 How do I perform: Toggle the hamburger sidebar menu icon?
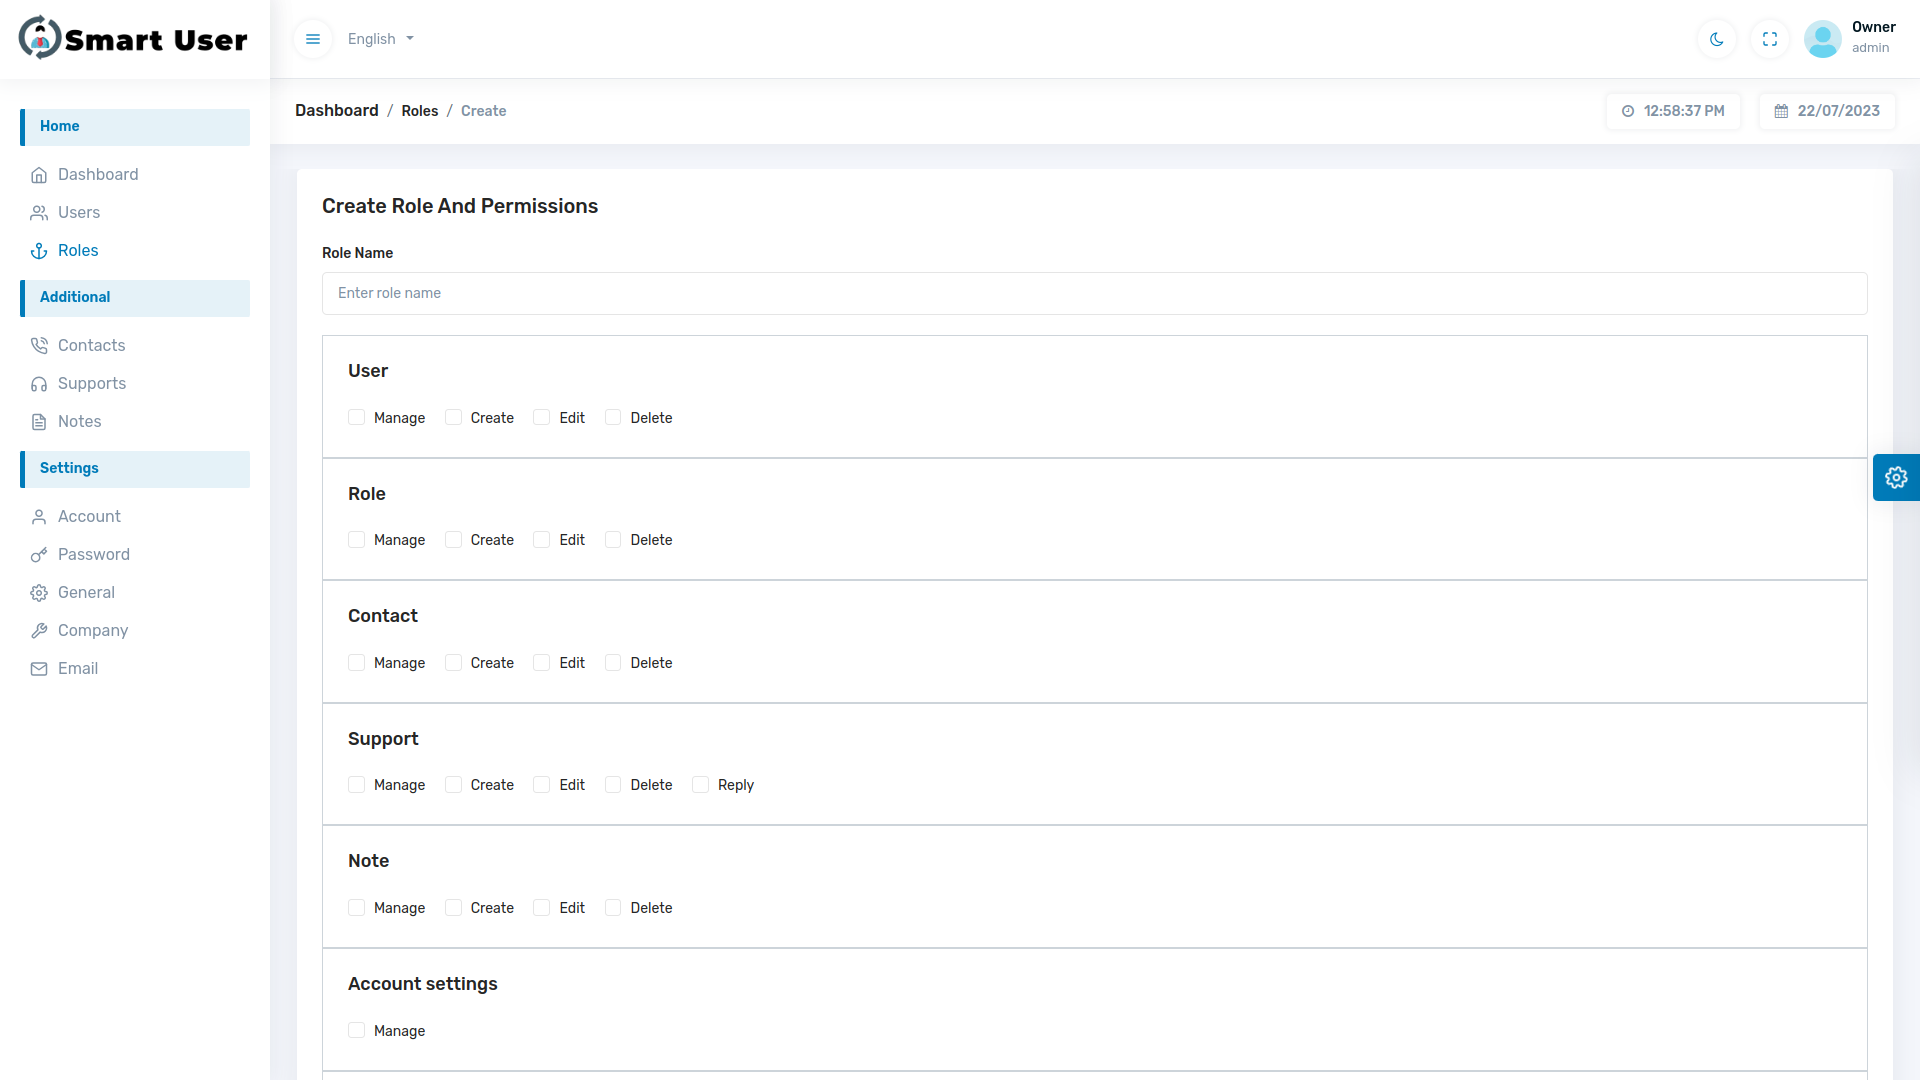coord(313,39)
